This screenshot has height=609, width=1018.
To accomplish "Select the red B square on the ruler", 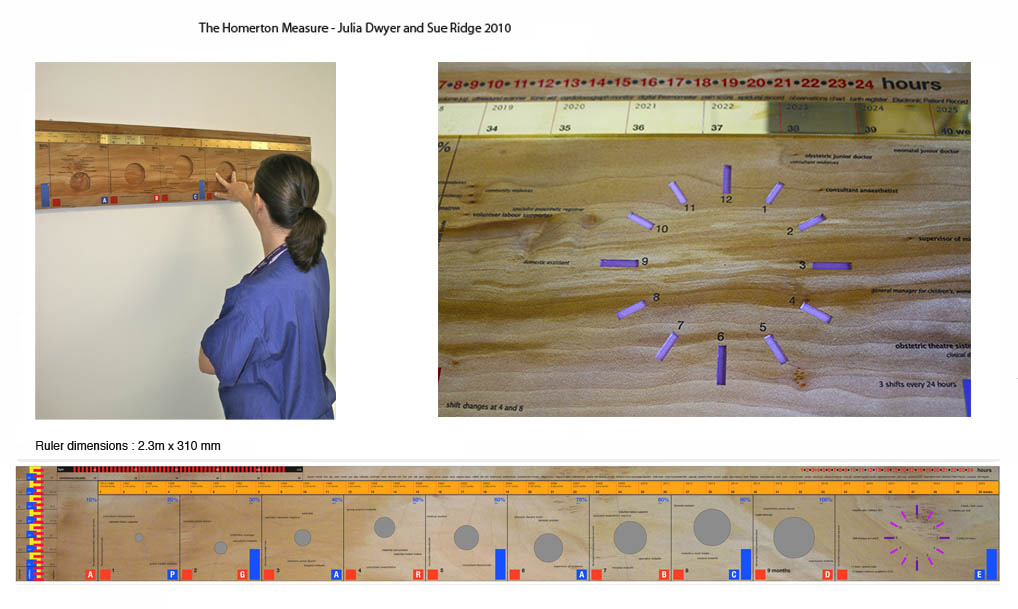I will [x=664, y=575].
